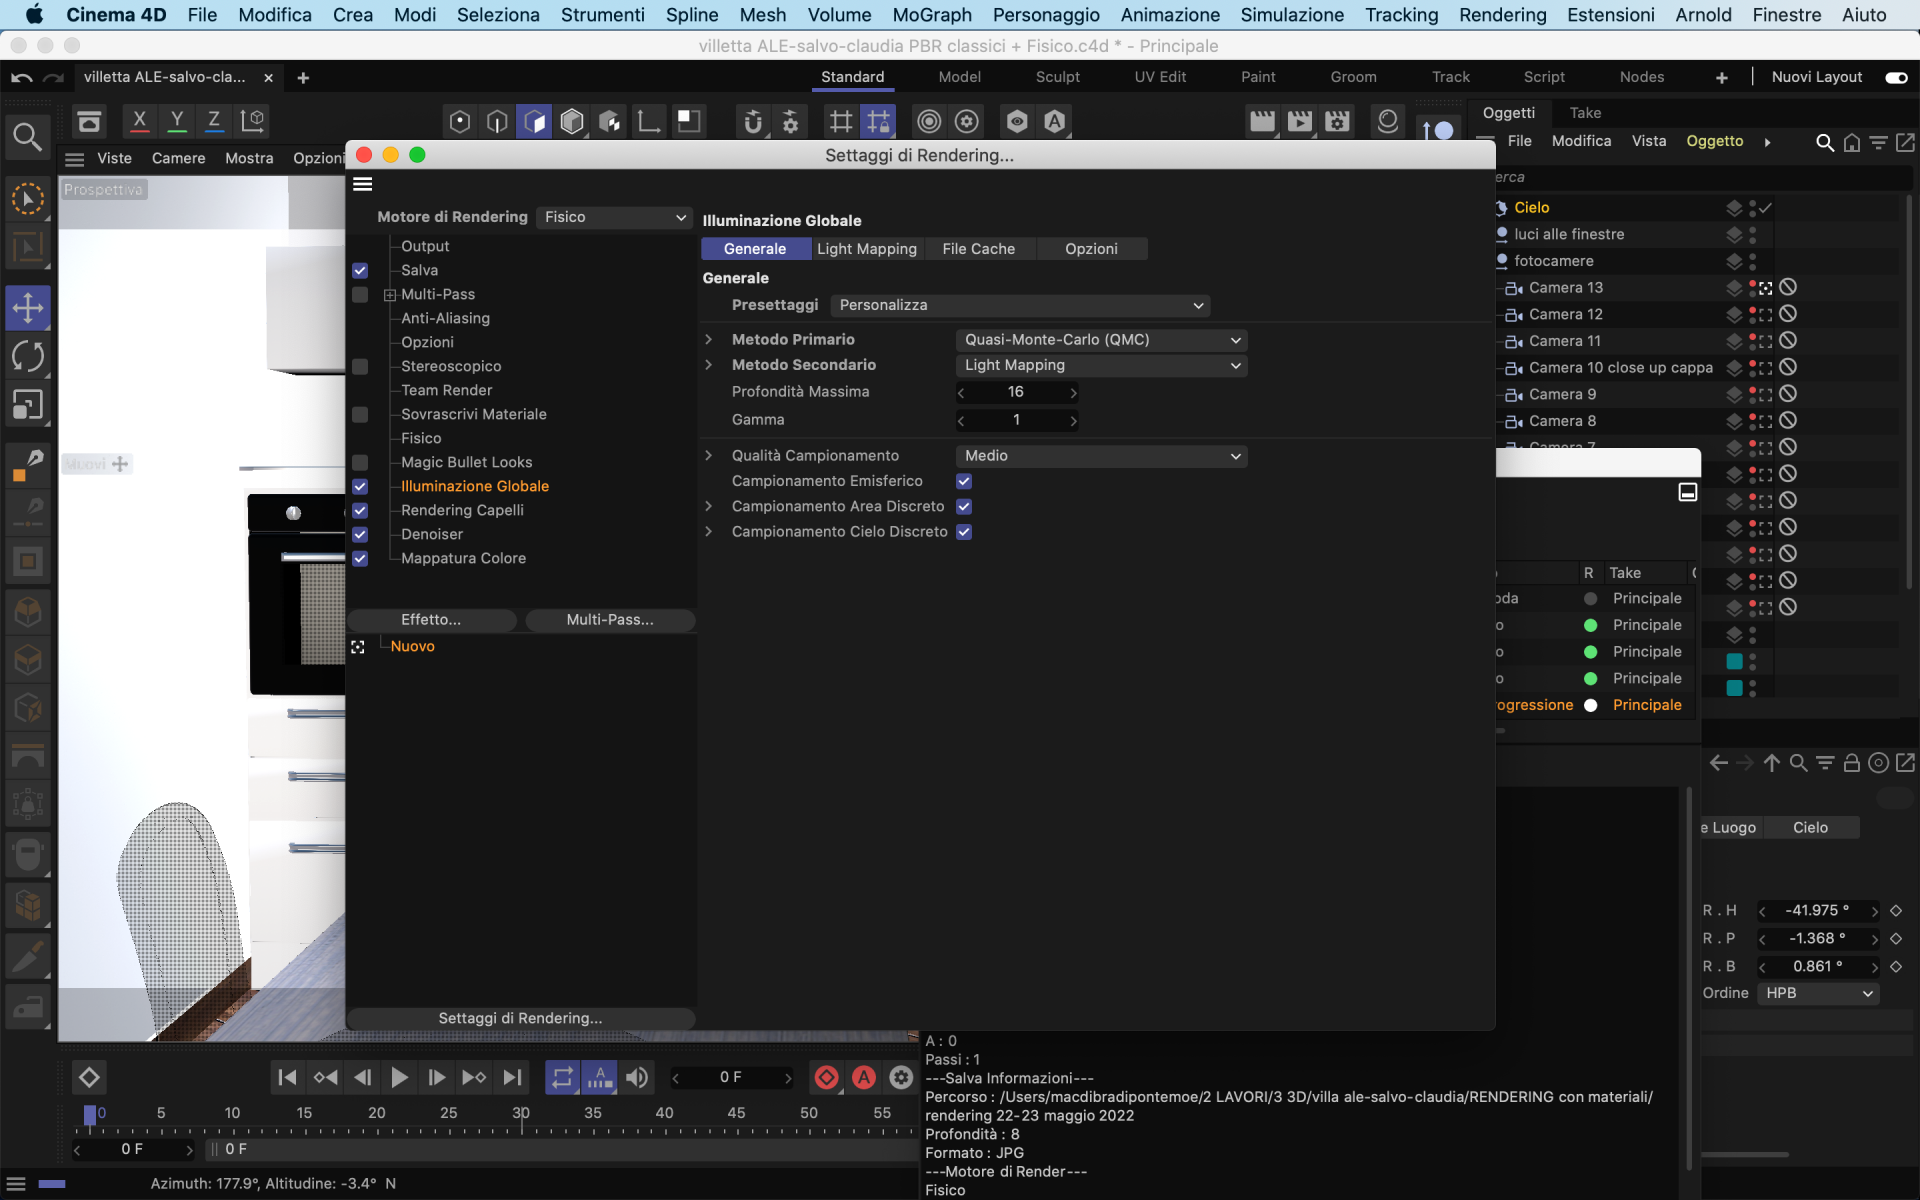Click the Nuovo button at bottom
The height and width of the screenshot is (1200, 1920).
pyautogui.click(x=411, y=646)
